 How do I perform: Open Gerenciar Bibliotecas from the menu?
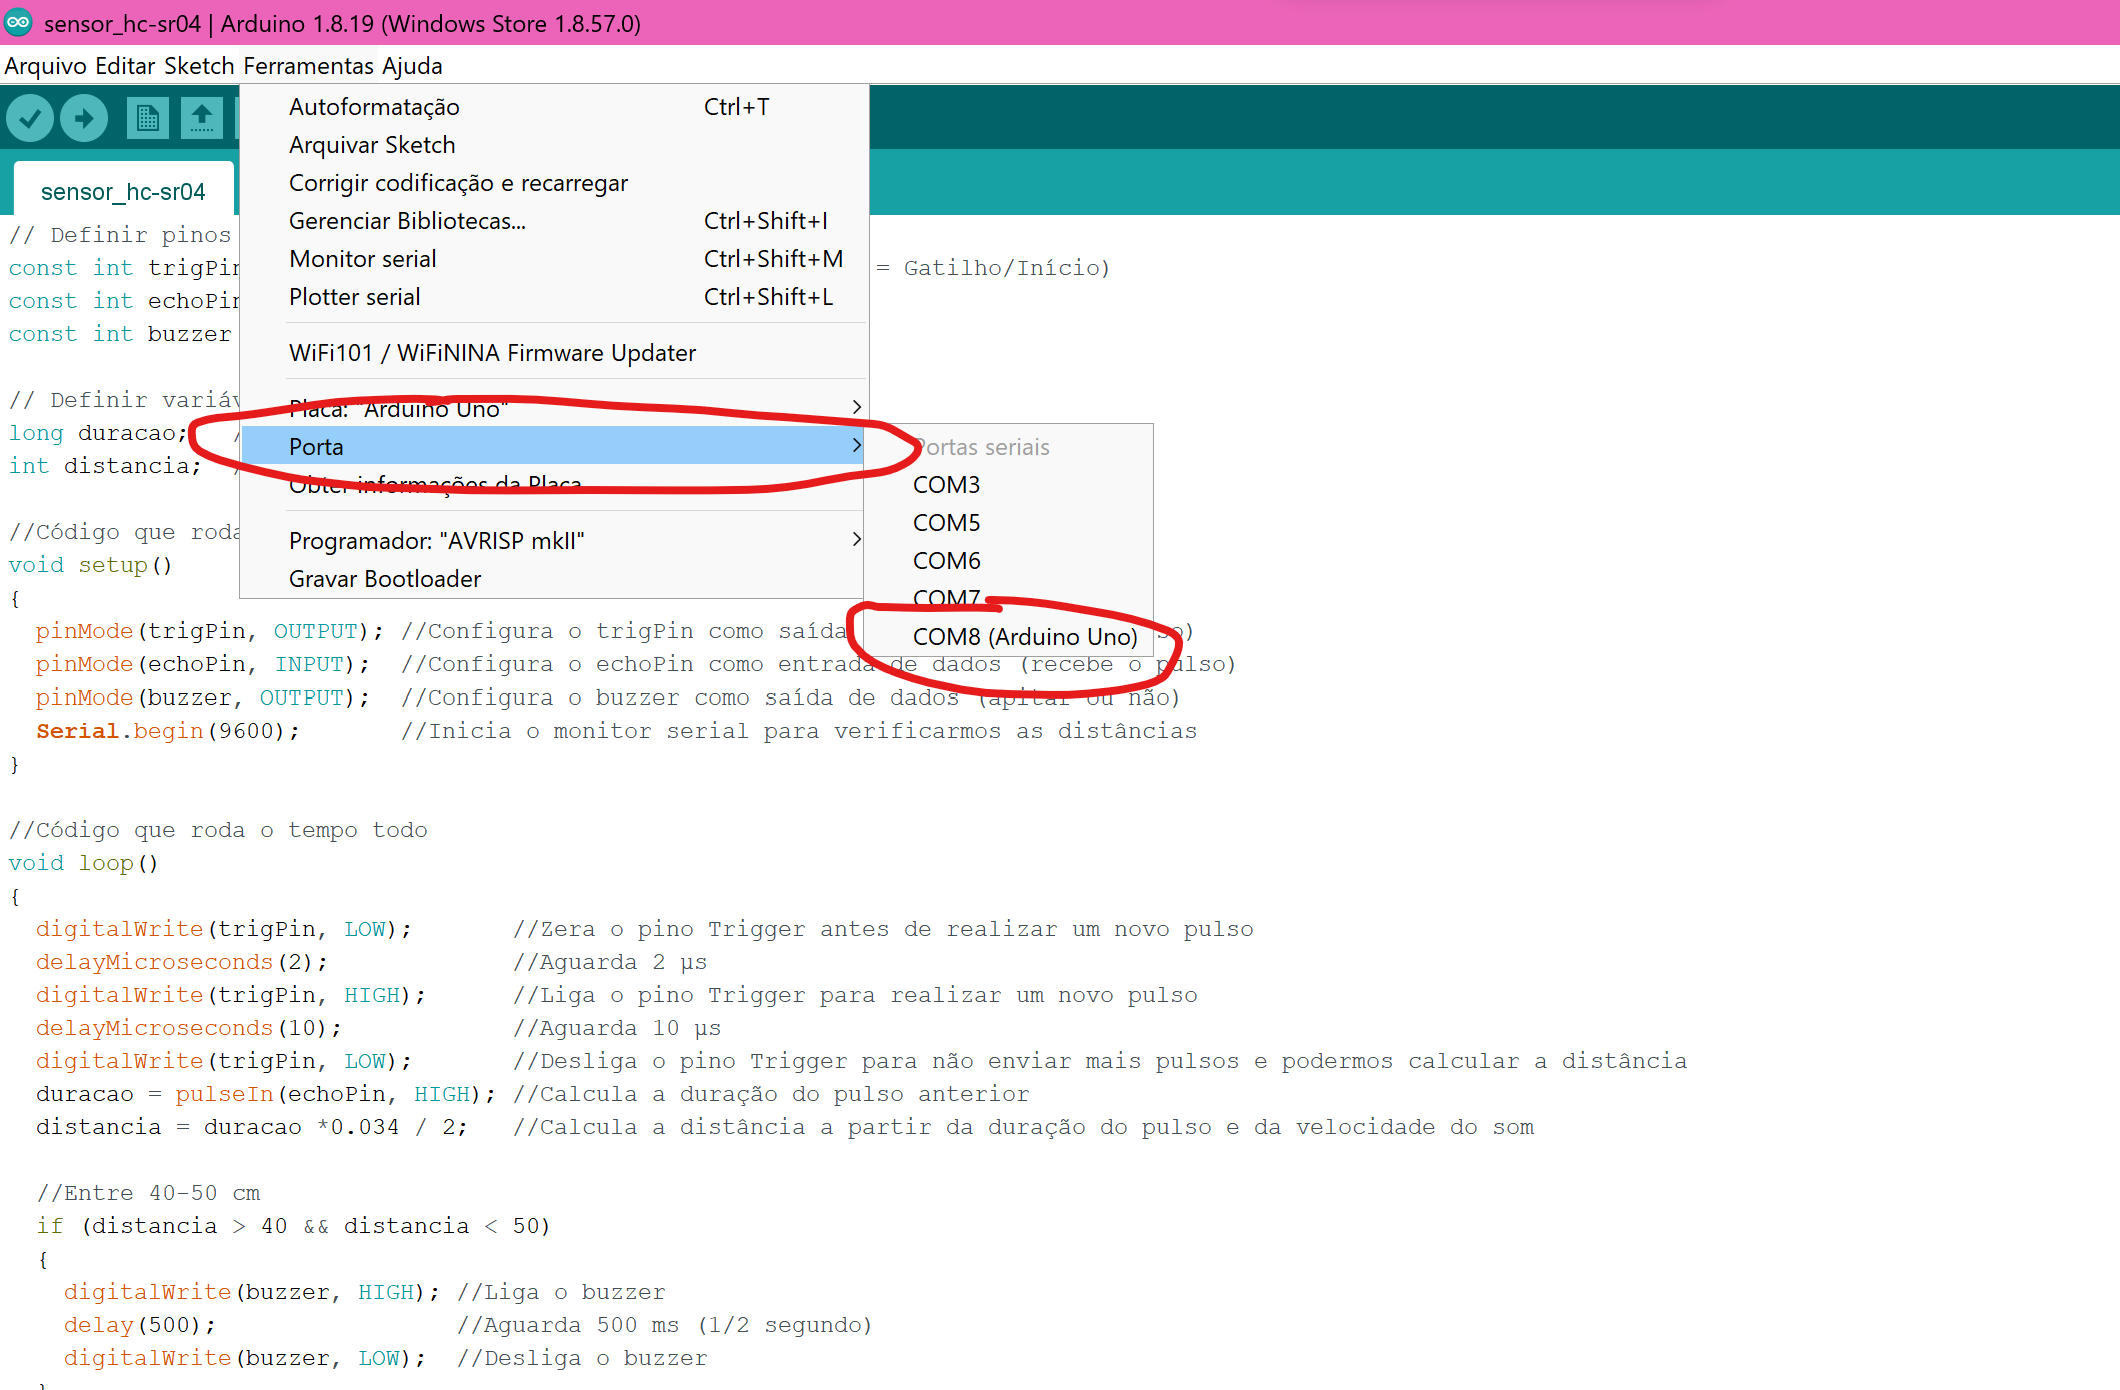[407, 221]
